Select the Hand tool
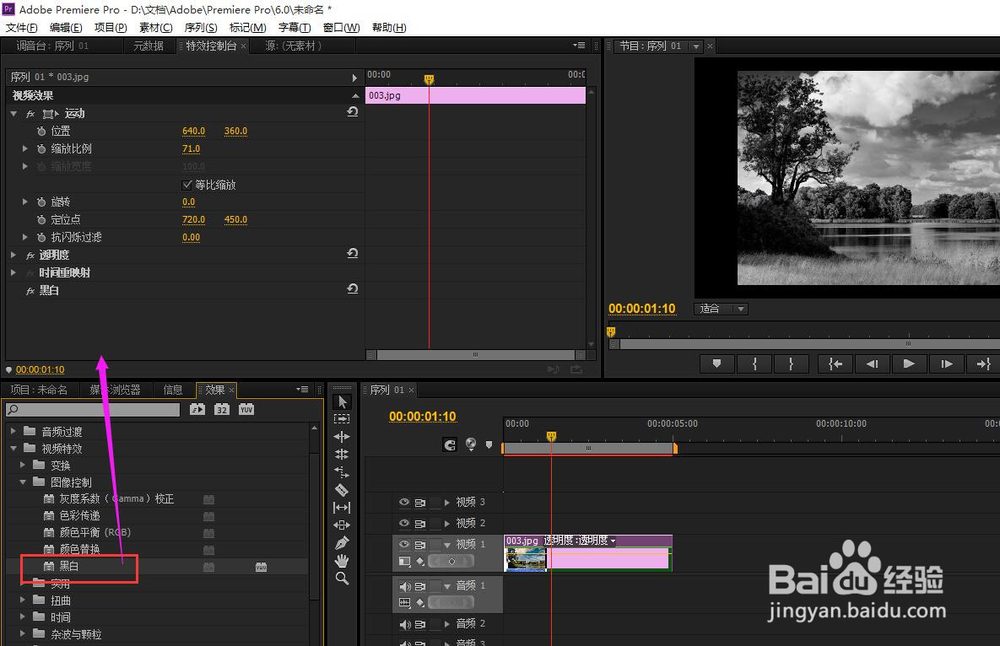This screenshot has width=1000, height=646. point(342,561)
